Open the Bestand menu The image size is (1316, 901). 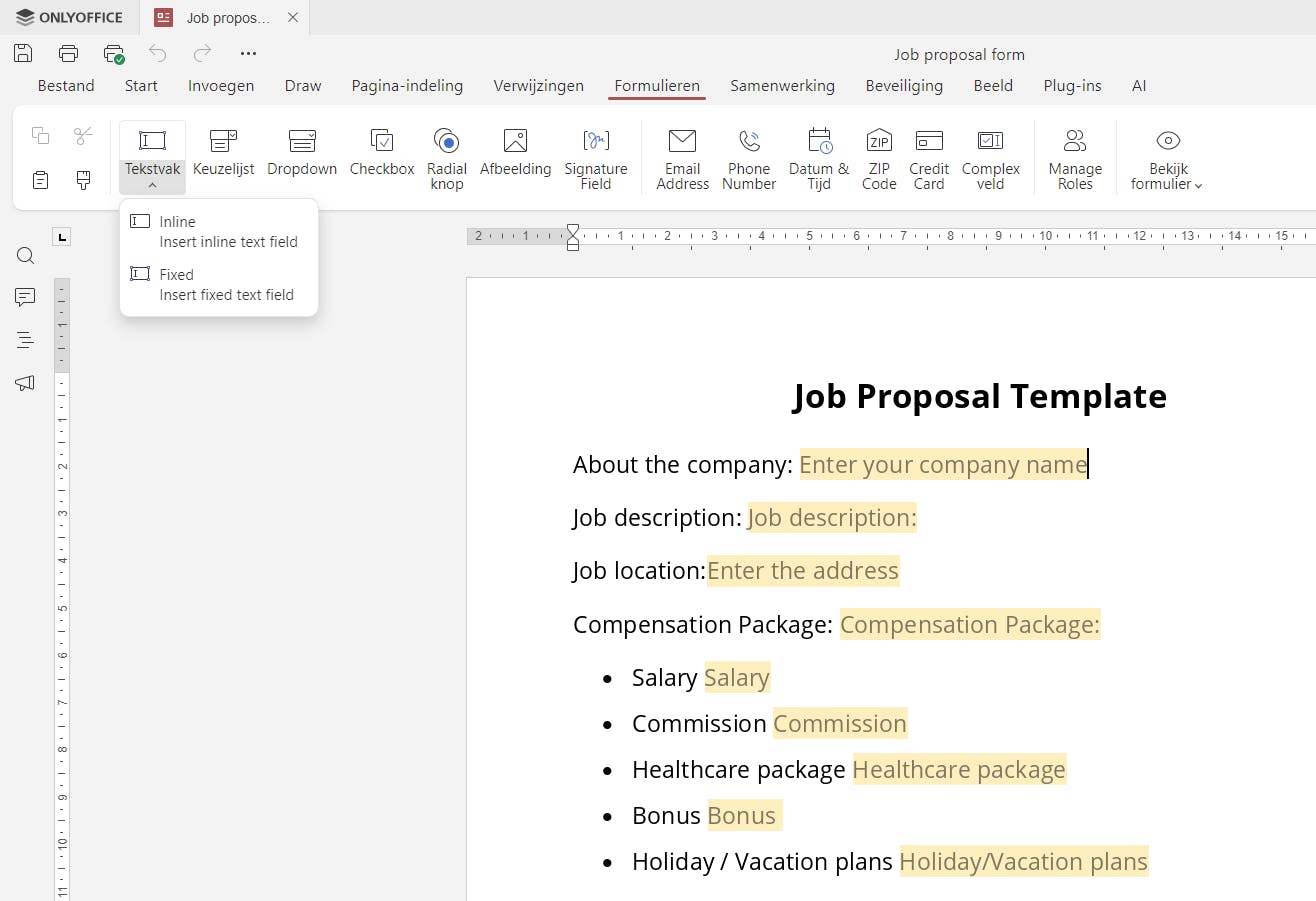pos(66,86)
